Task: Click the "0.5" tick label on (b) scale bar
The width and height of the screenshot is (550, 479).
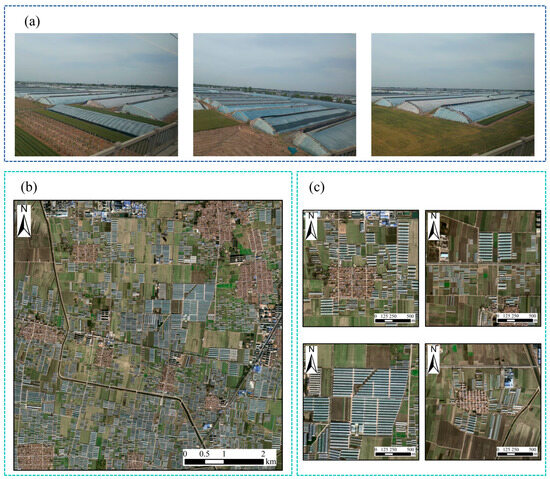Action: [x=204, y=454]
